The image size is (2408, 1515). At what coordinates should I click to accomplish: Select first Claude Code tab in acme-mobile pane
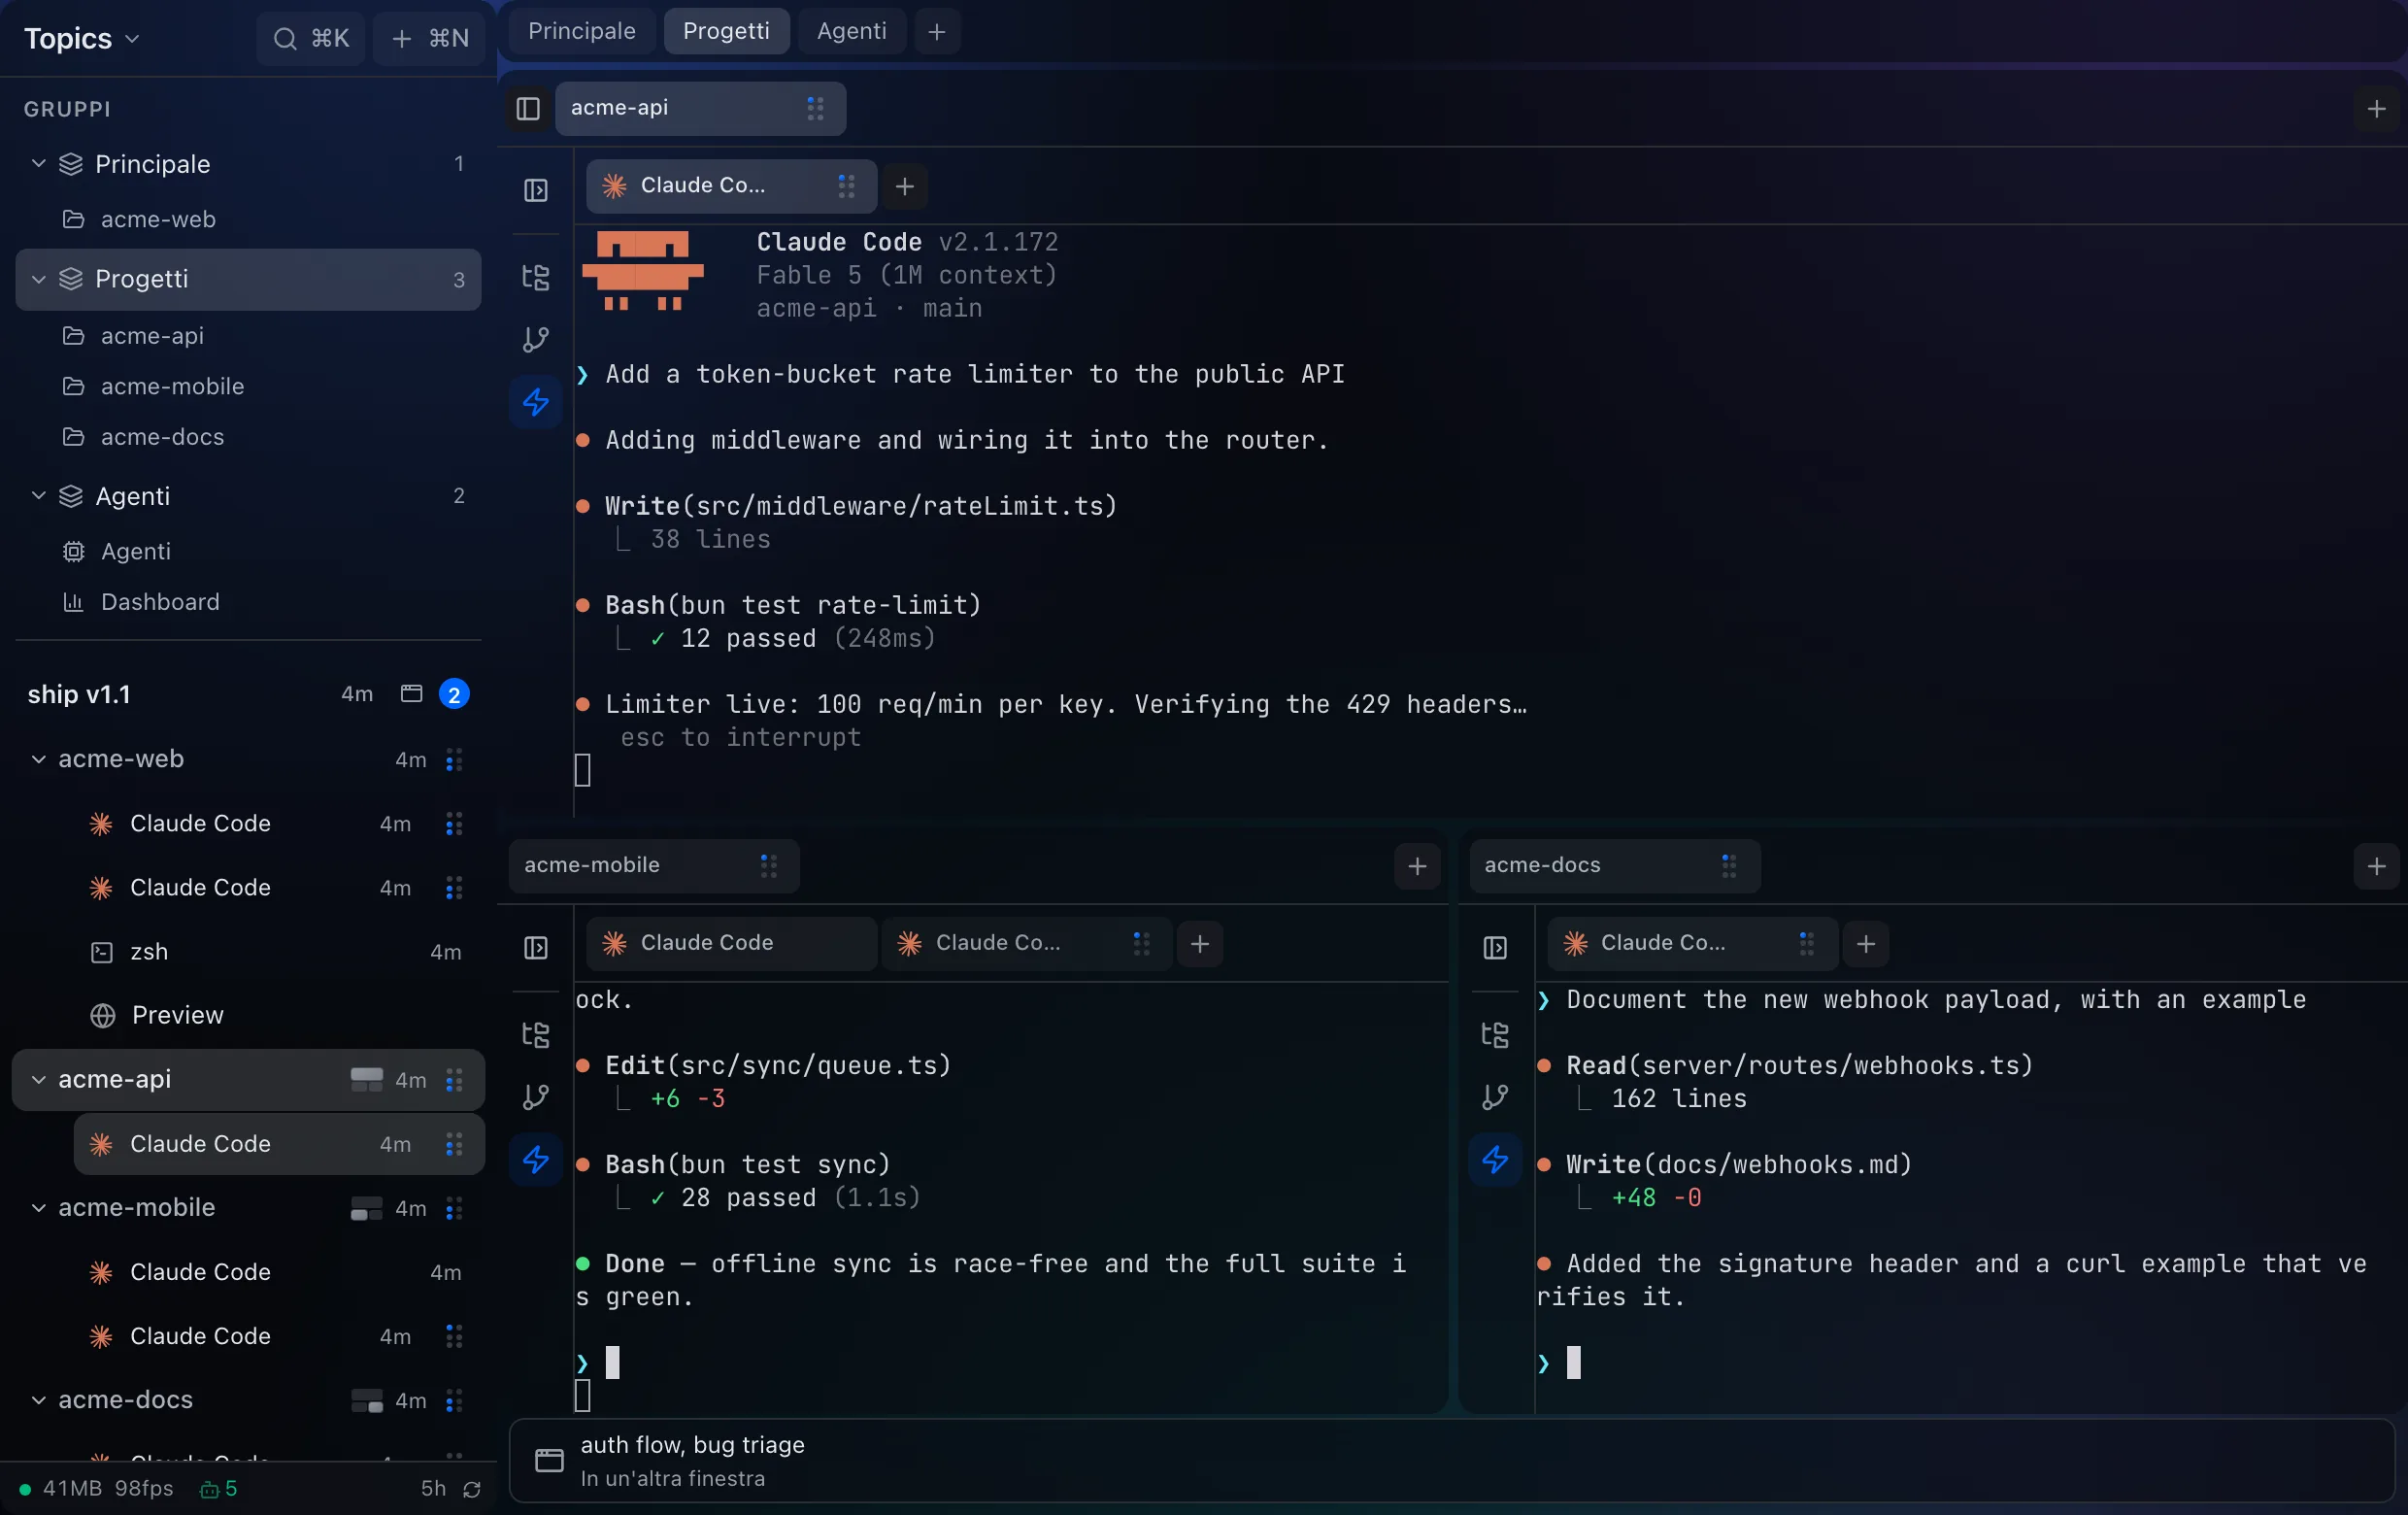point(731,943)
